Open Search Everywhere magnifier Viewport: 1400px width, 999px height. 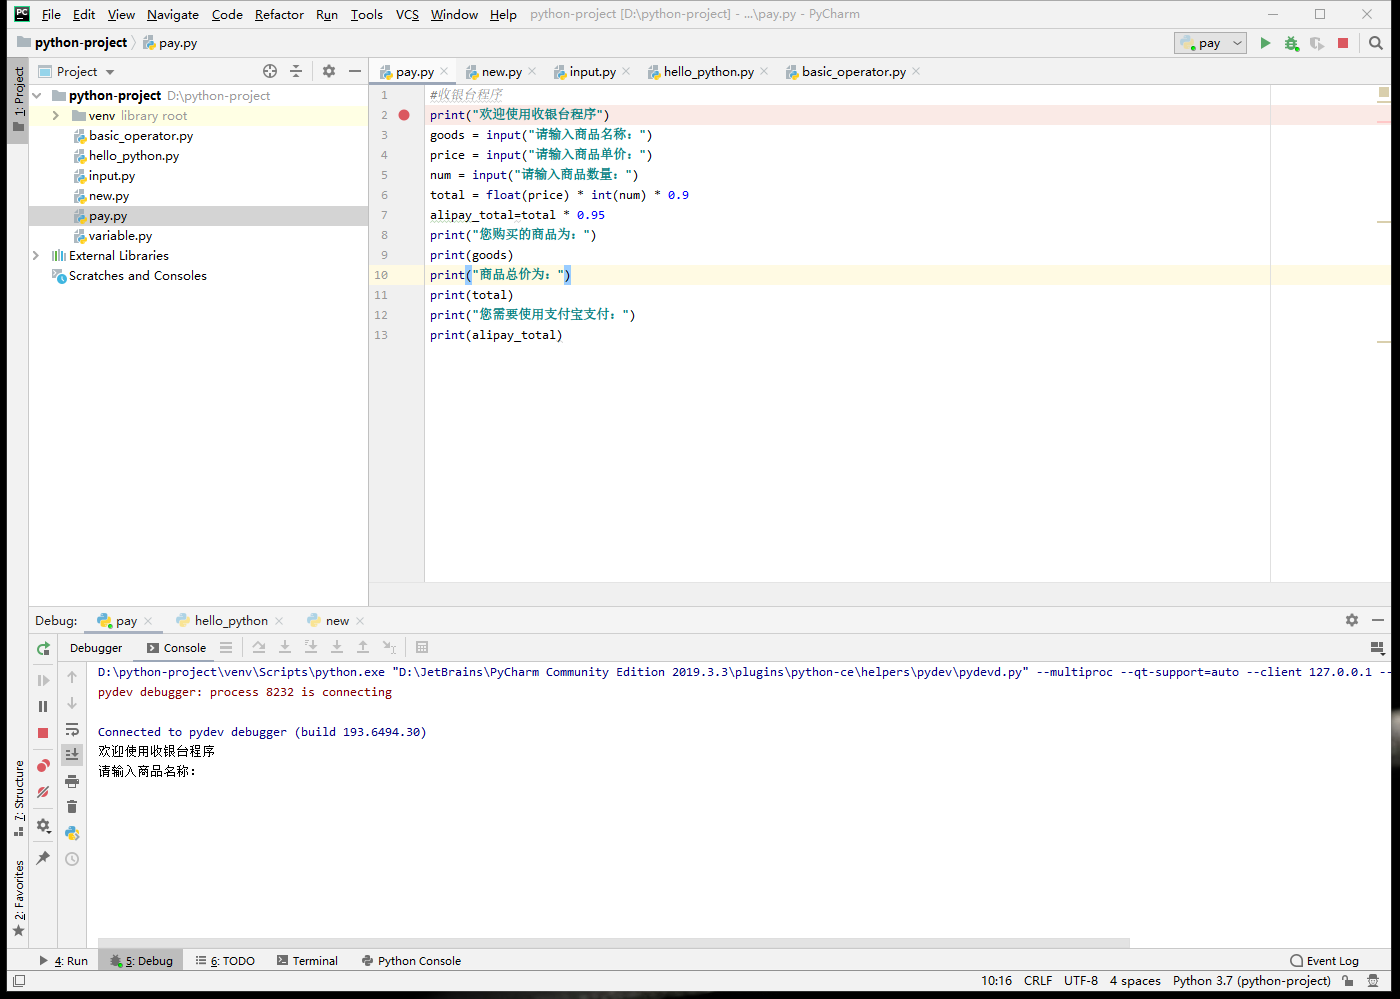1376,43
